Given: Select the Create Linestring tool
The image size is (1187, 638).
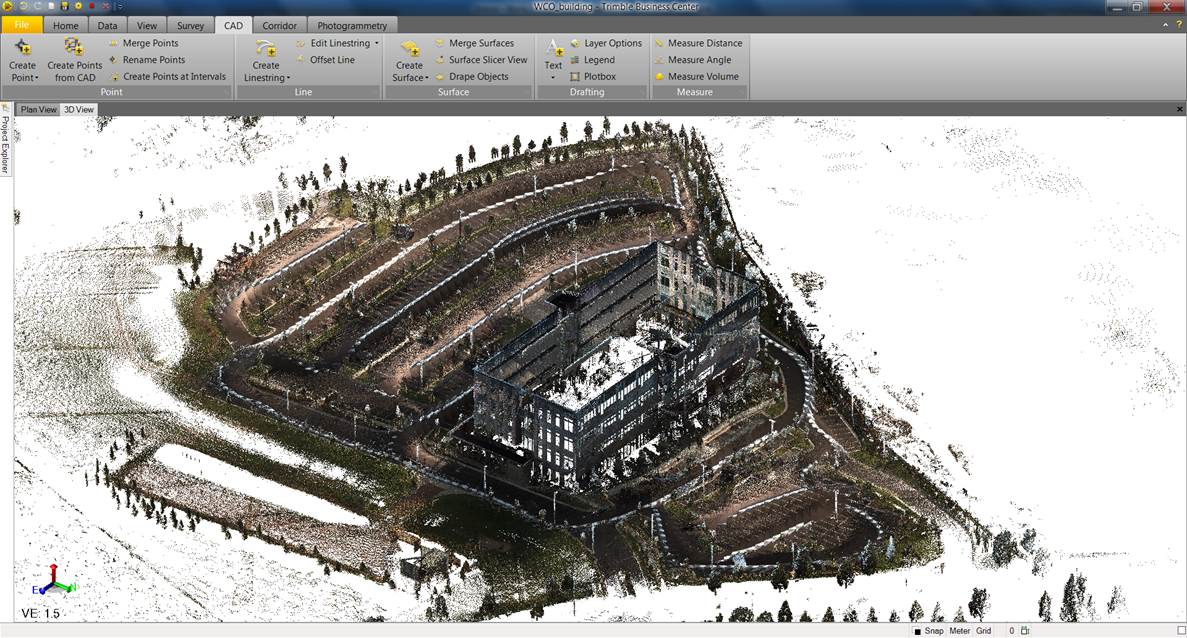Looking at the screenshot, I should 264,60.
